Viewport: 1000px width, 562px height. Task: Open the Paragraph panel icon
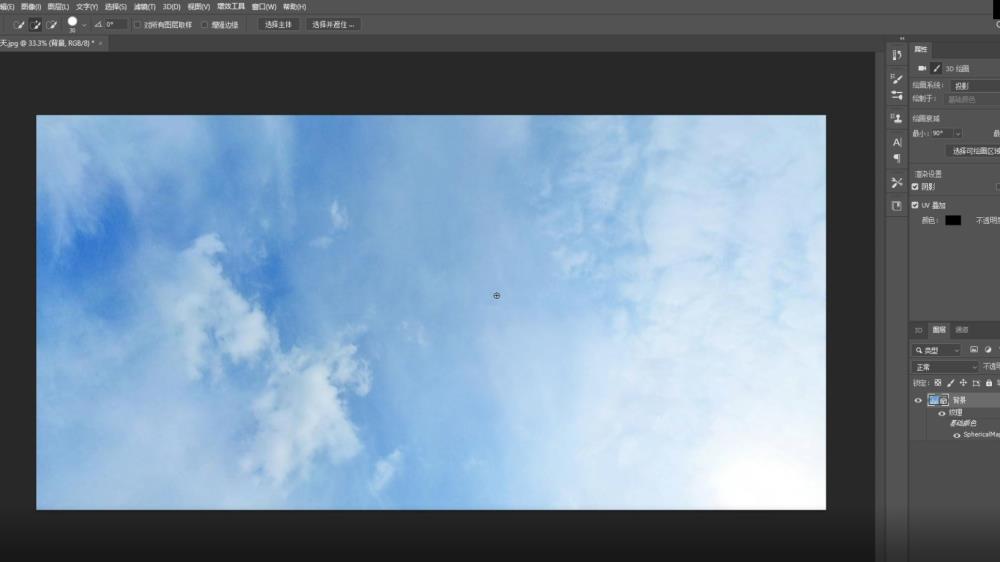point(897,158)
